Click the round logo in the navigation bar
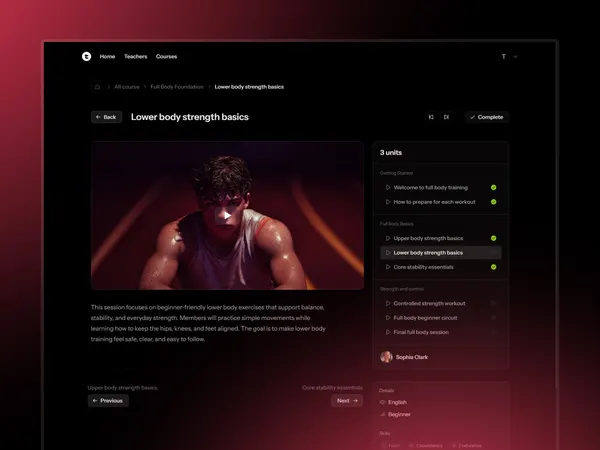Viewport: 600px width, 450px height. pos(86,57)
